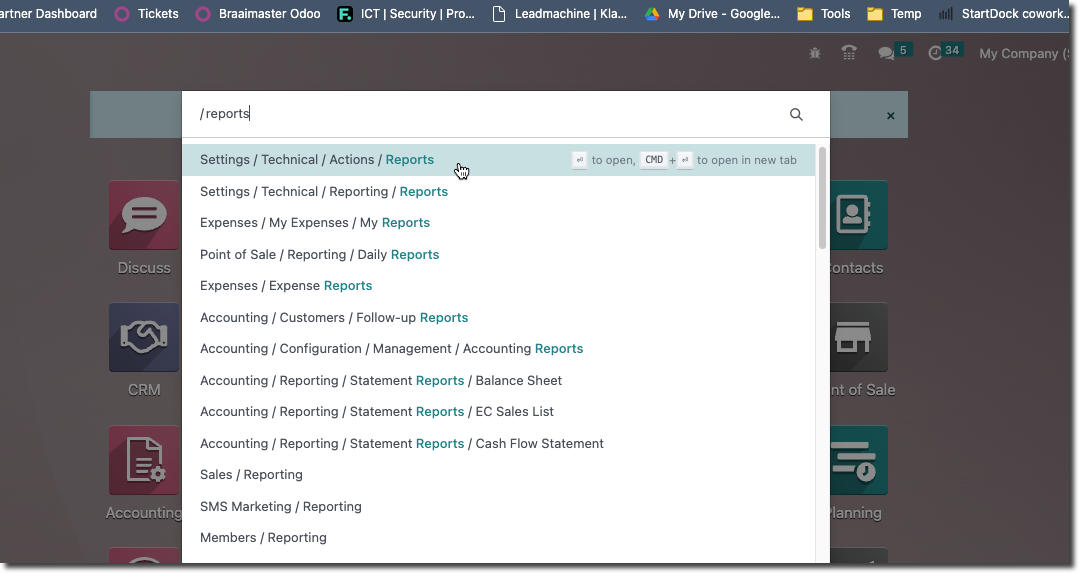Viewport: 1079px width, 573px height.
Task: Open the CRM app icon
Action: click(x=144, y=338)
